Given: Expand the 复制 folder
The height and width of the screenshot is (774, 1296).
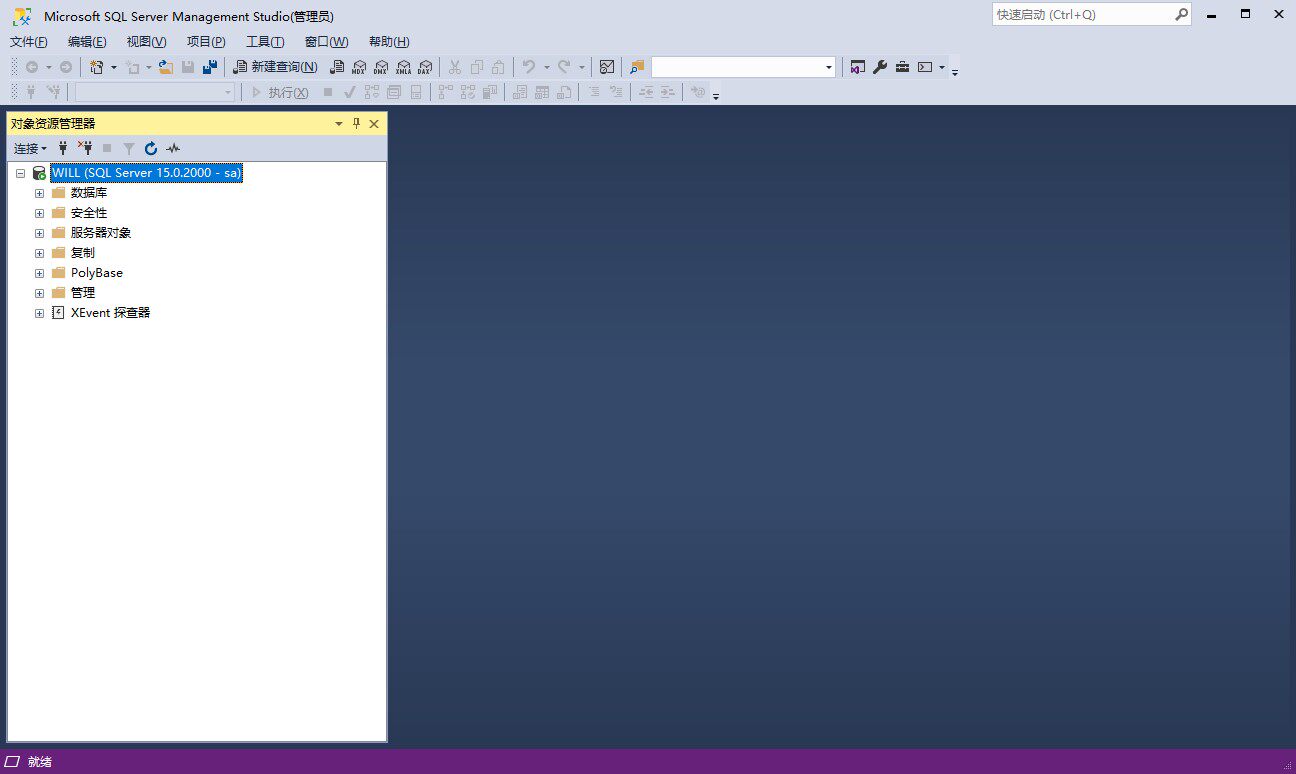Looking at the screenshot, I should click(39, 253).
